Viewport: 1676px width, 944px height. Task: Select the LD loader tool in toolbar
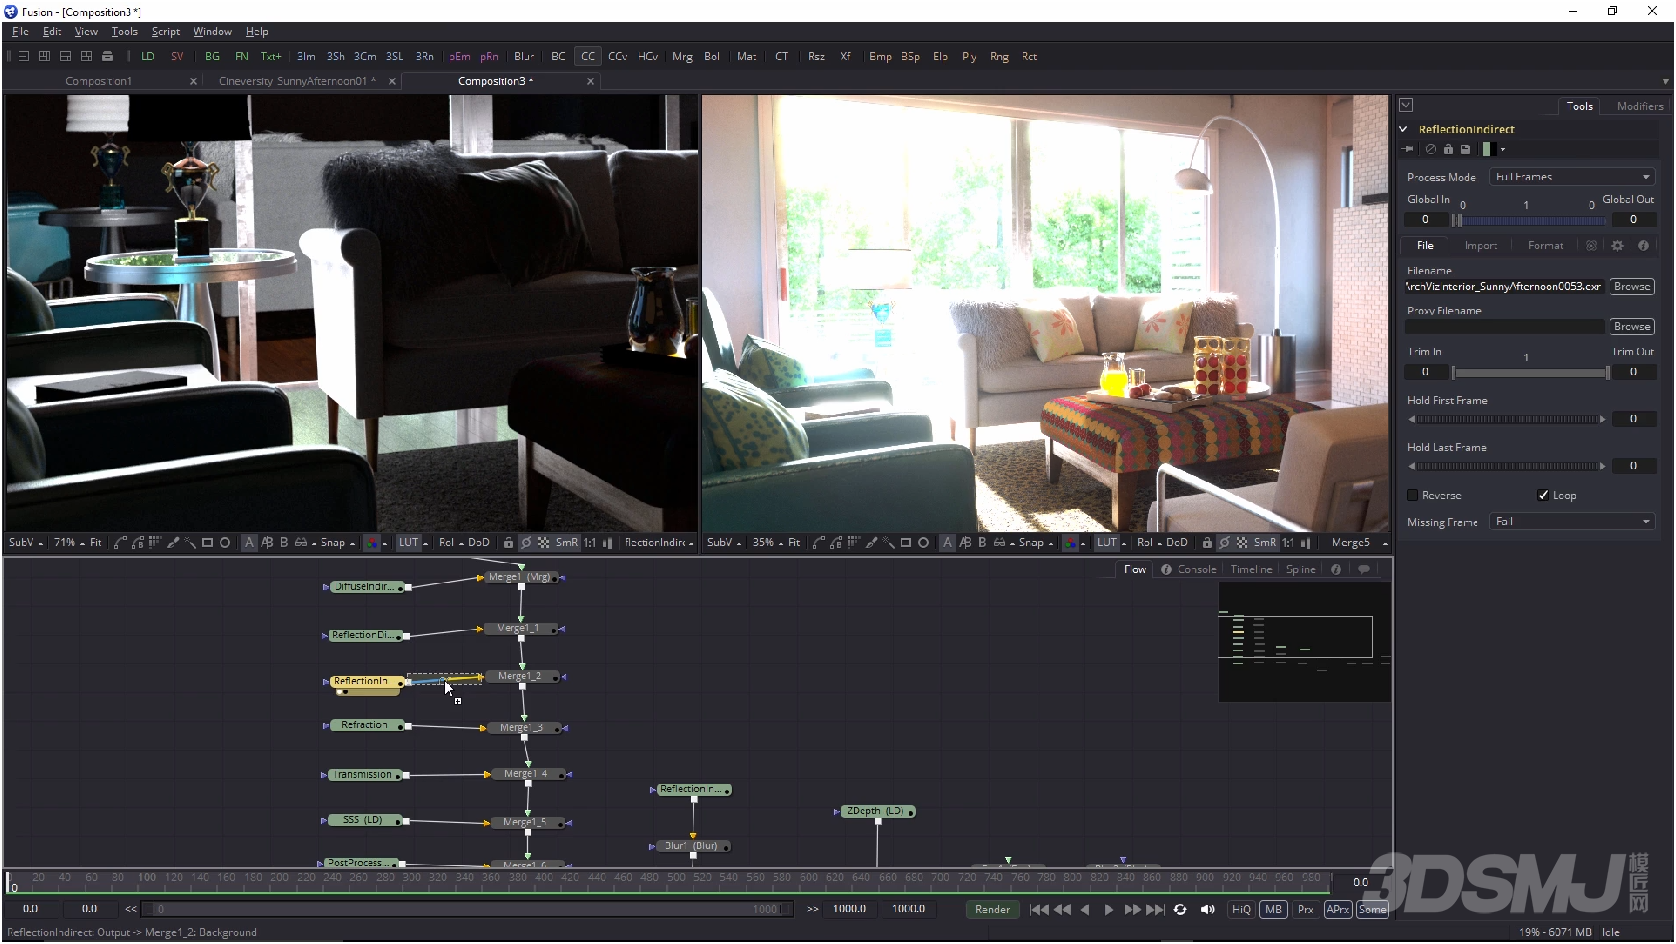click(148, 57)
